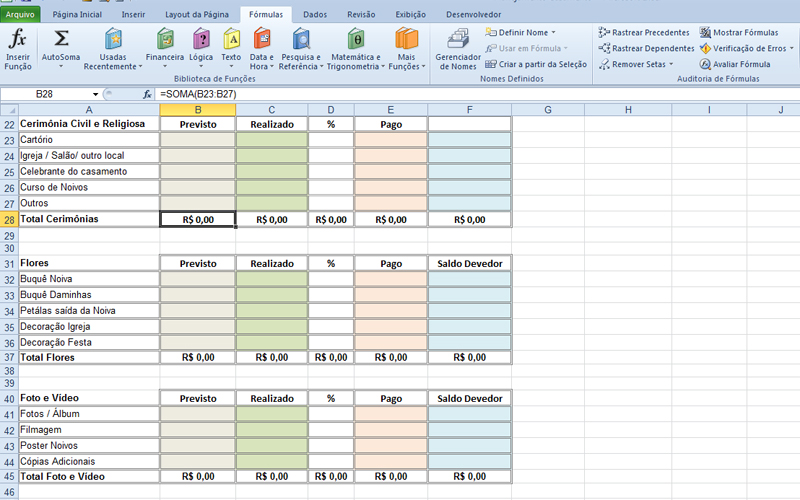
Task: Click the AutoSoma sigma icon
Action: (61, 40)
